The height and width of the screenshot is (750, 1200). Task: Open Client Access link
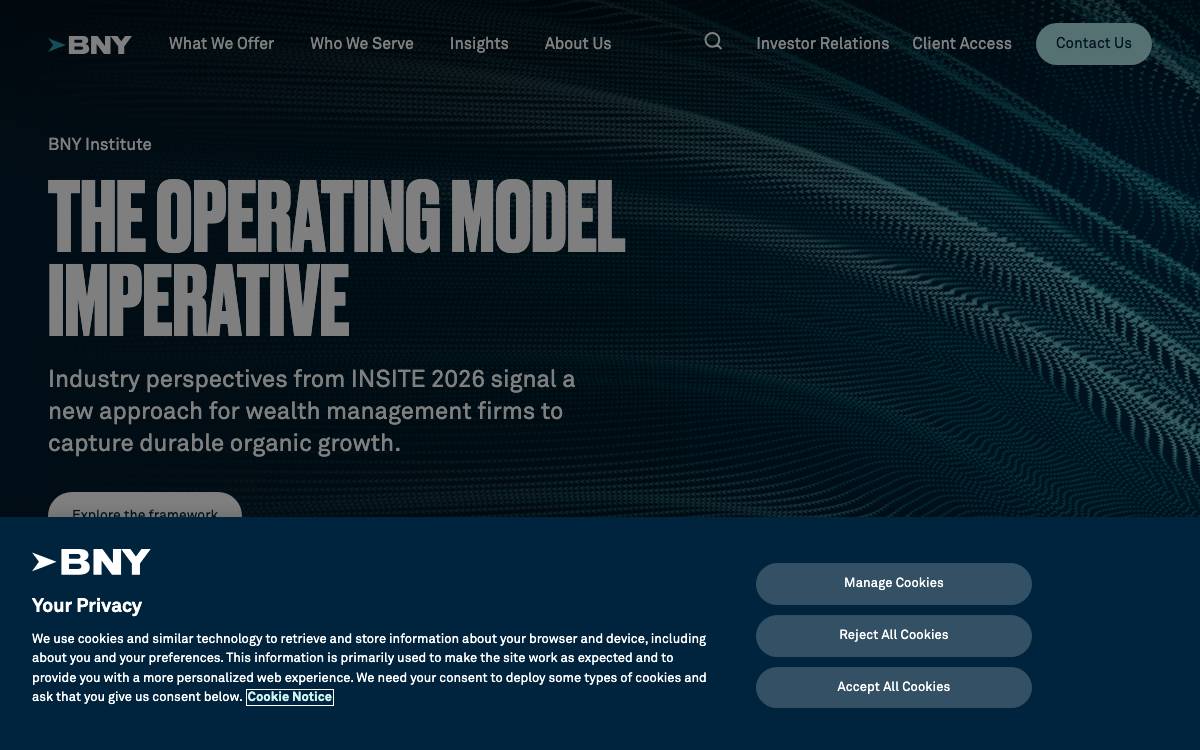click(962, 44)
